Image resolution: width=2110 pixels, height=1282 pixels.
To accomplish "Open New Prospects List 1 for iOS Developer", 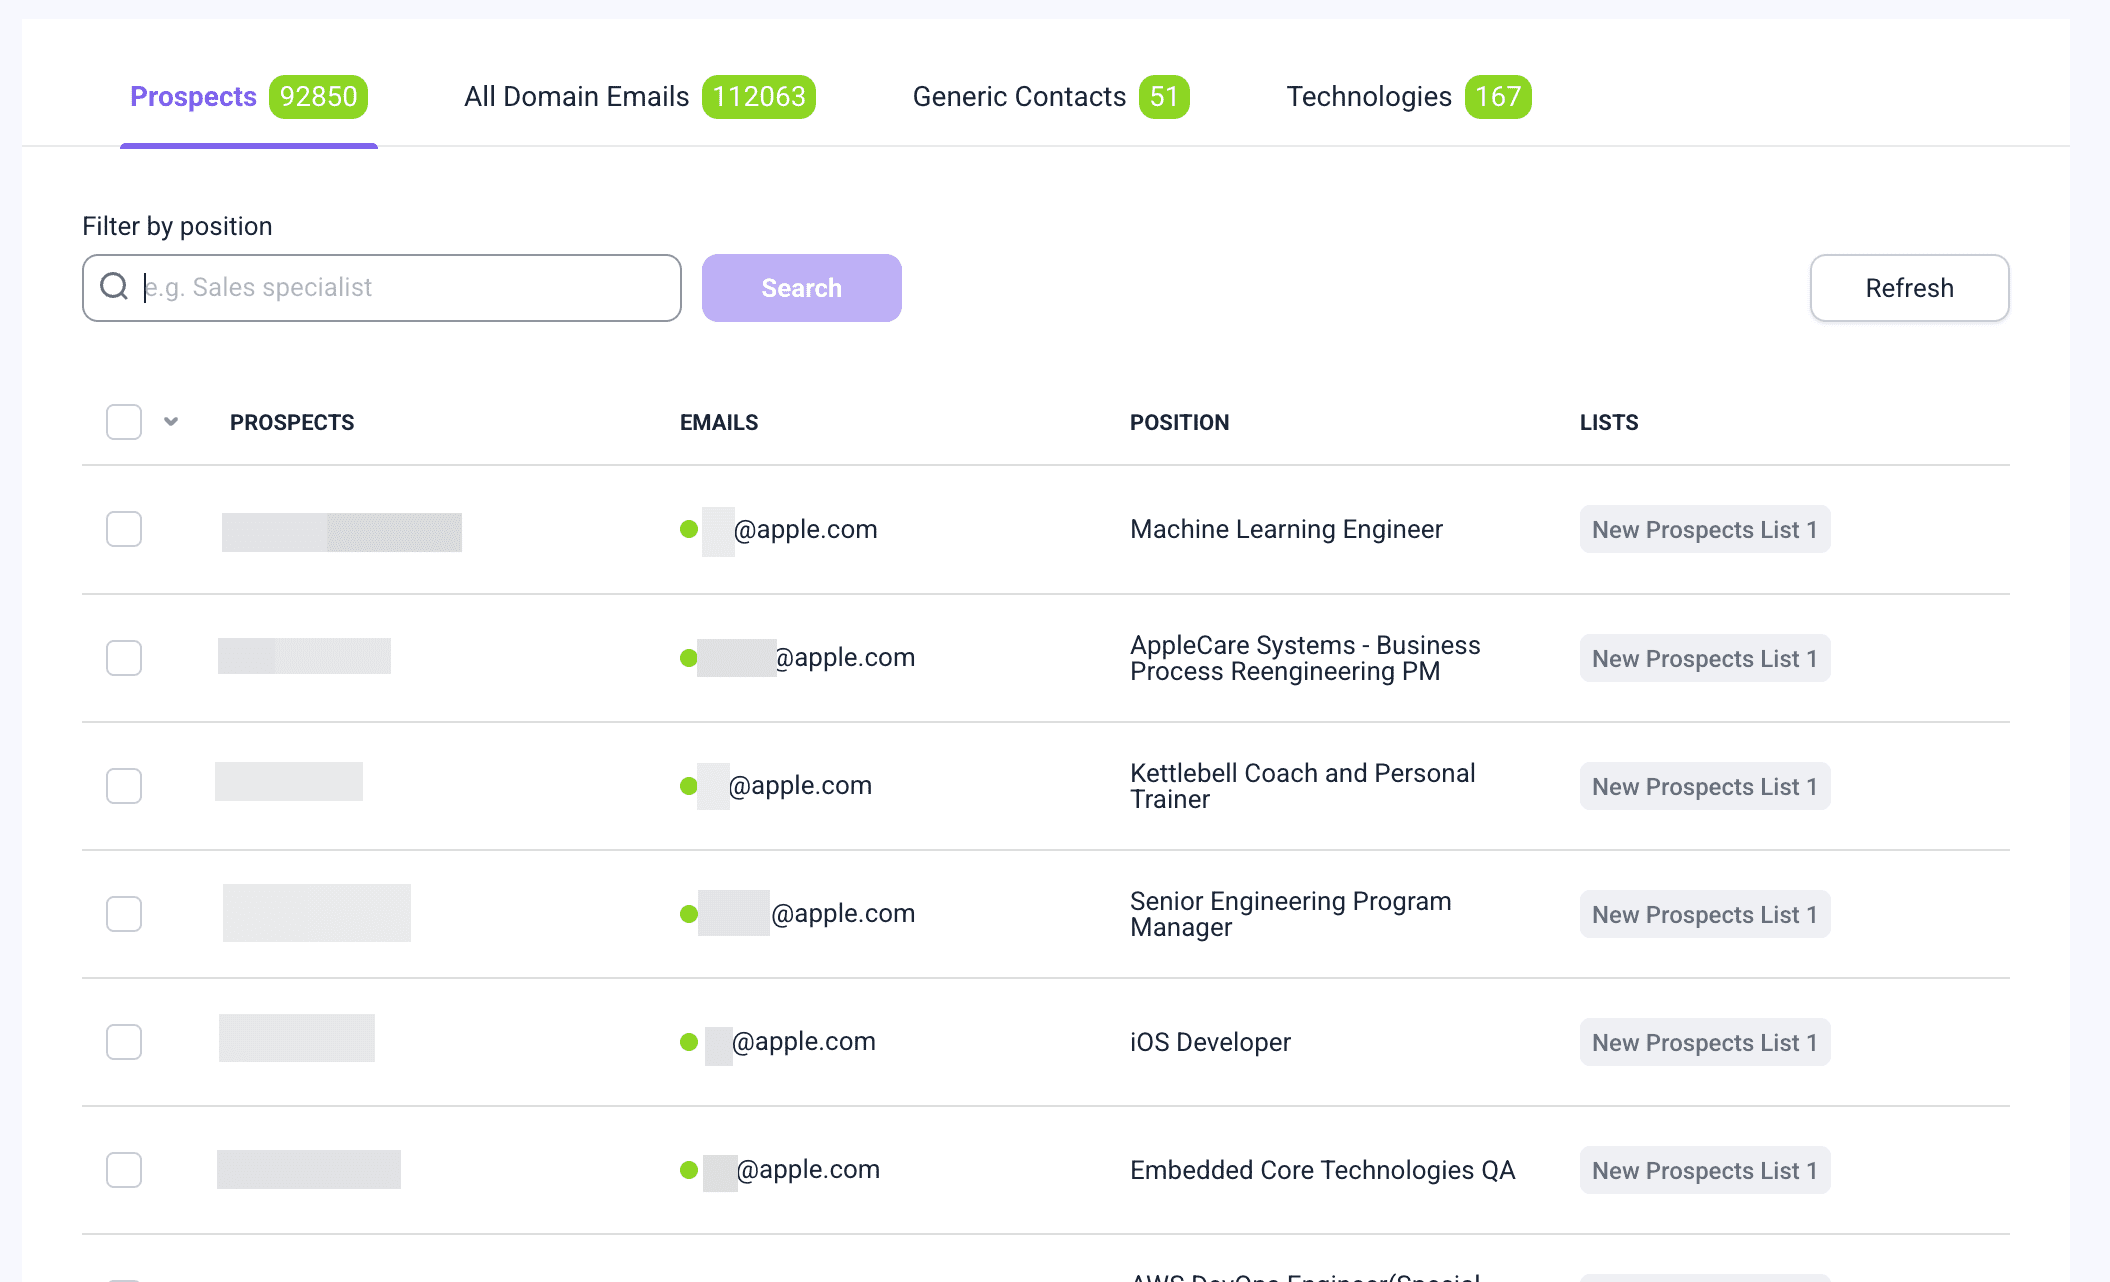I will click(x=1705, y=1043).
